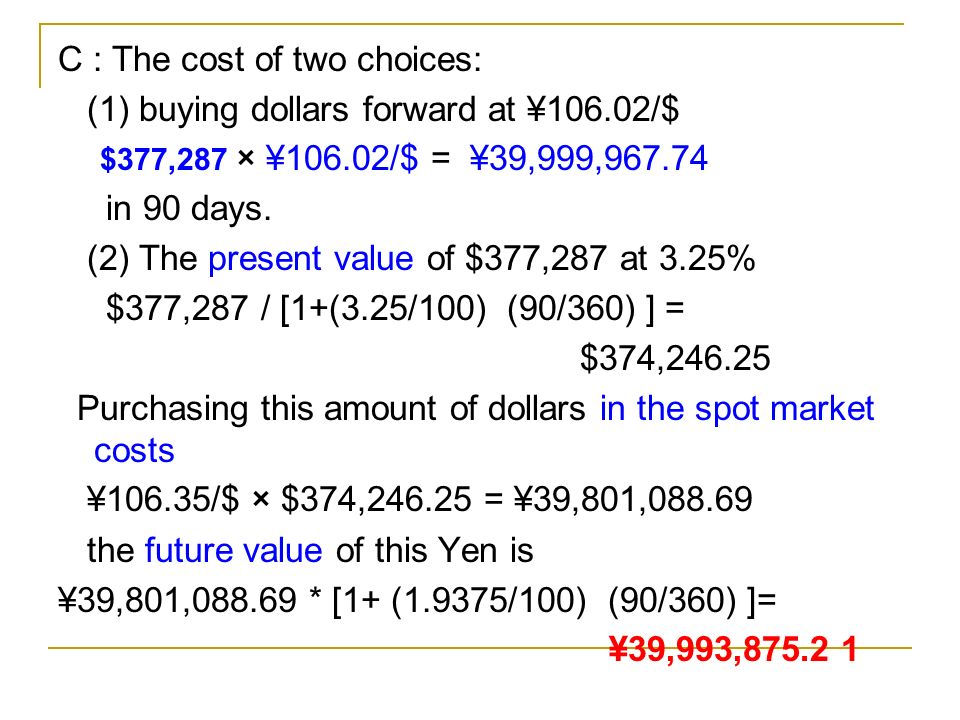
Task: Click the blue phrase 'in the spot market'
Action: [x=737, y=409]
